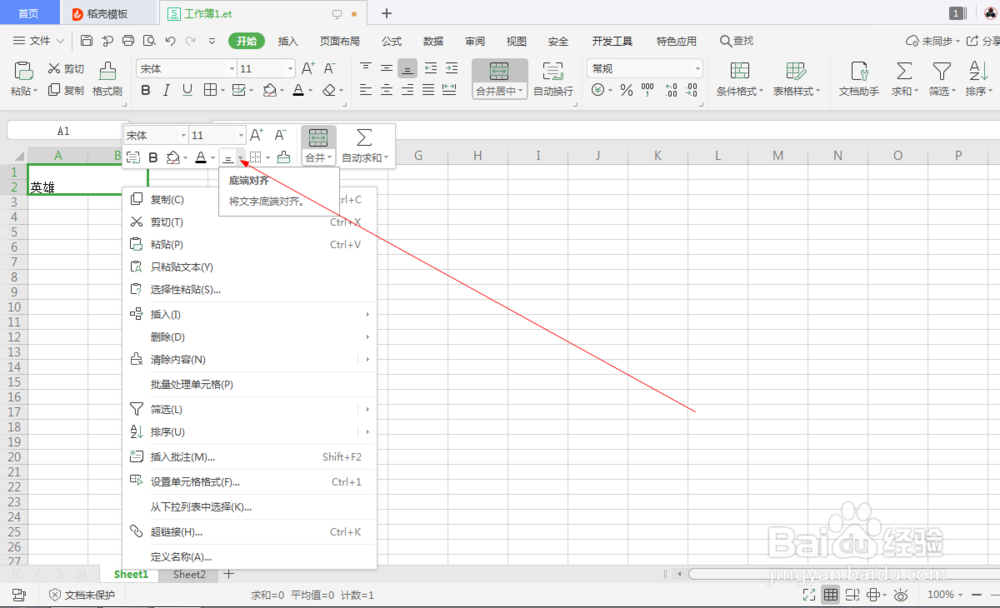The width and height of the screenshot is (1000, 608).
Task: Click the ribbon Copy (复制) icon
Action: pos(54,90)
